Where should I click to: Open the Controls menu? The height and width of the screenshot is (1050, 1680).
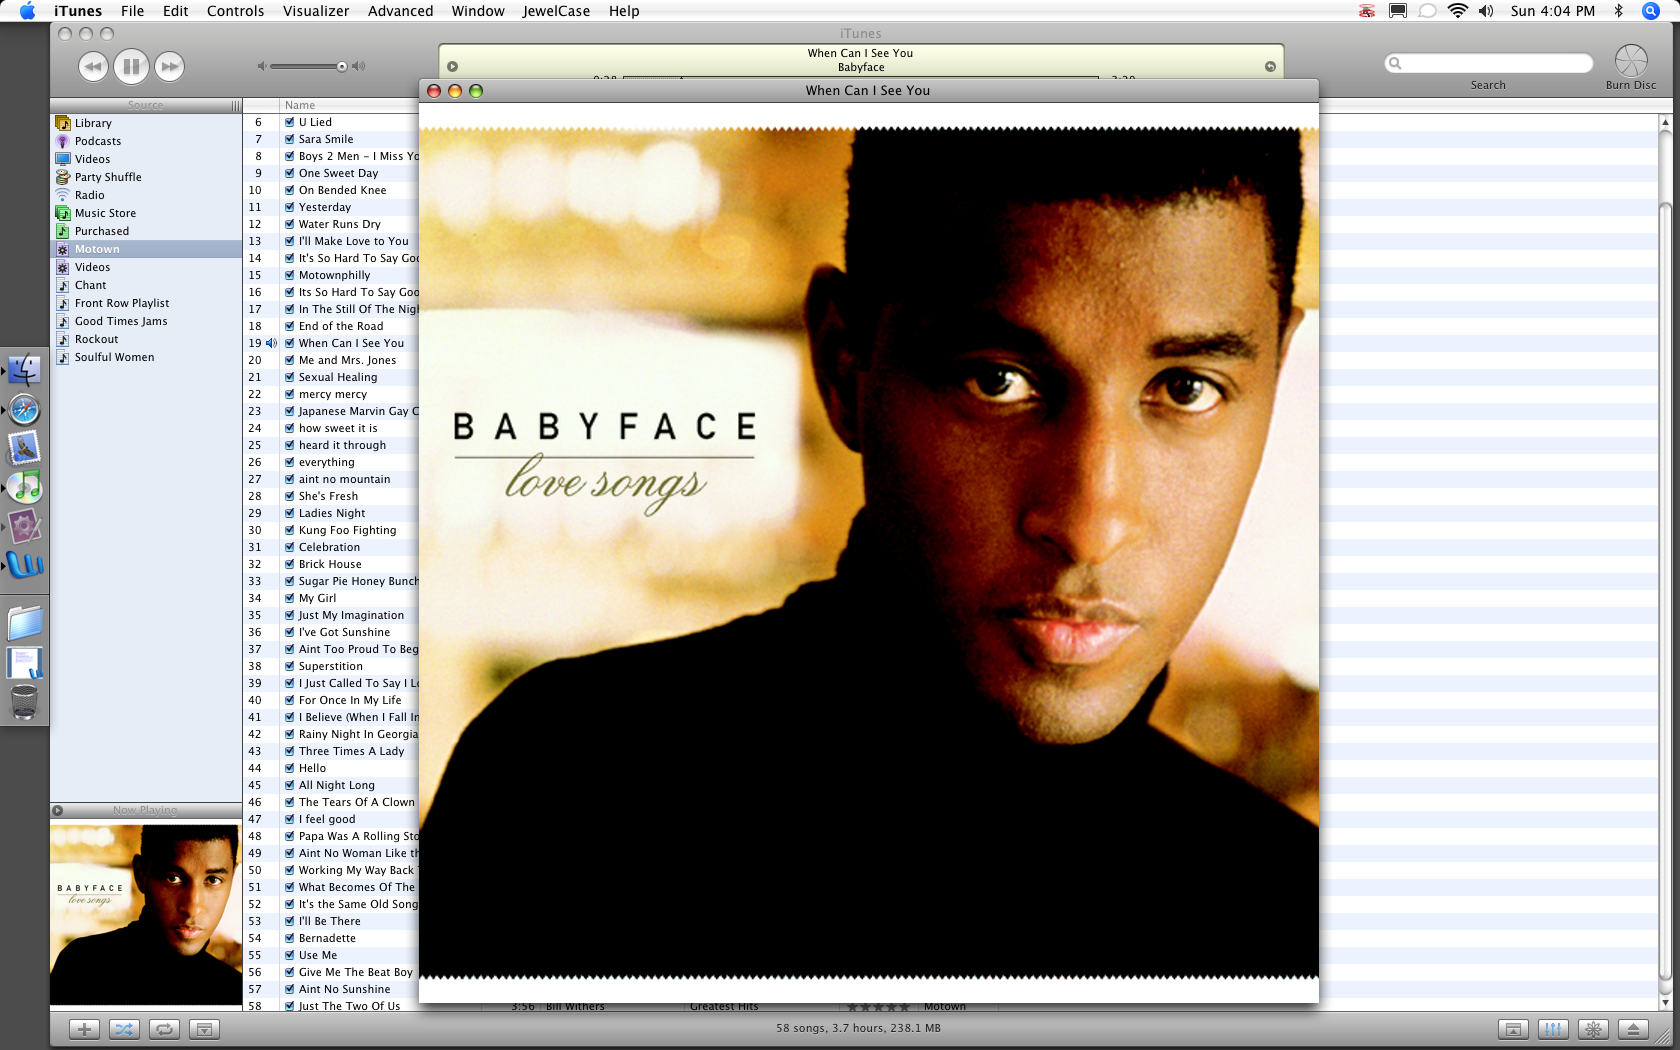[x=235, y=11]
